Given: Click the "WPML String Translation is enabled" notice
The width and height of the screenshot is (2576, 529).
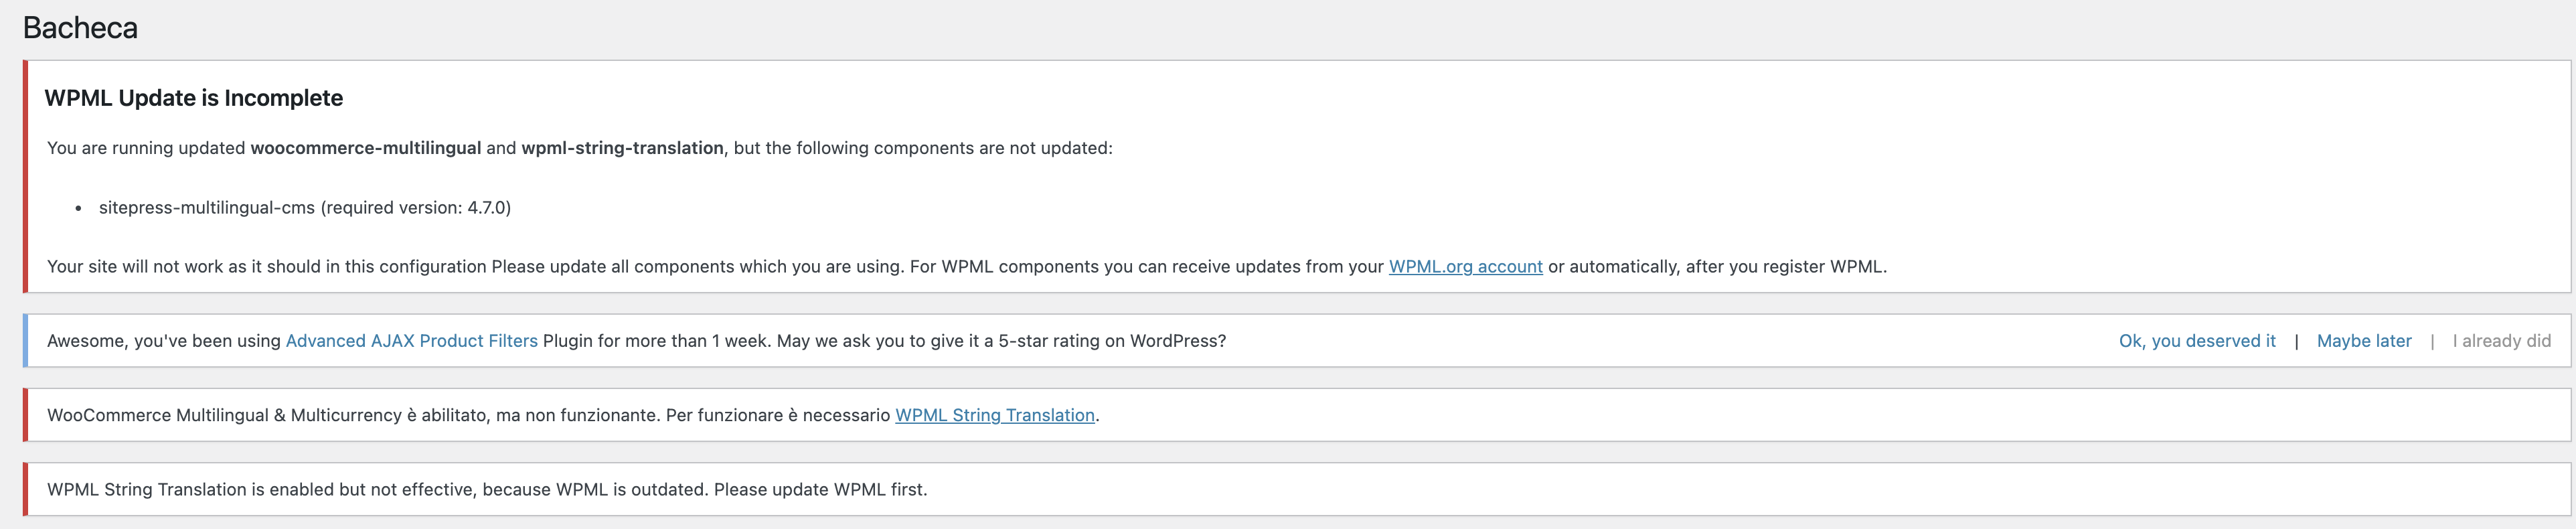Looking at the screenshot, I should 300,489.
